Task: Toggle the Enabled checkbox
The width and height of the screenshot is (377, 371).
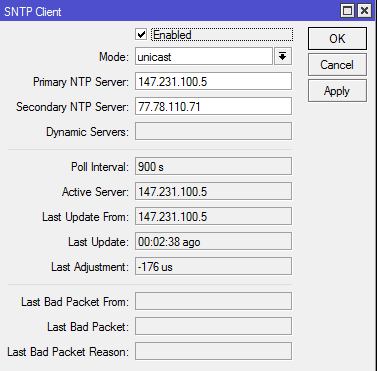Action: point(141,34)
